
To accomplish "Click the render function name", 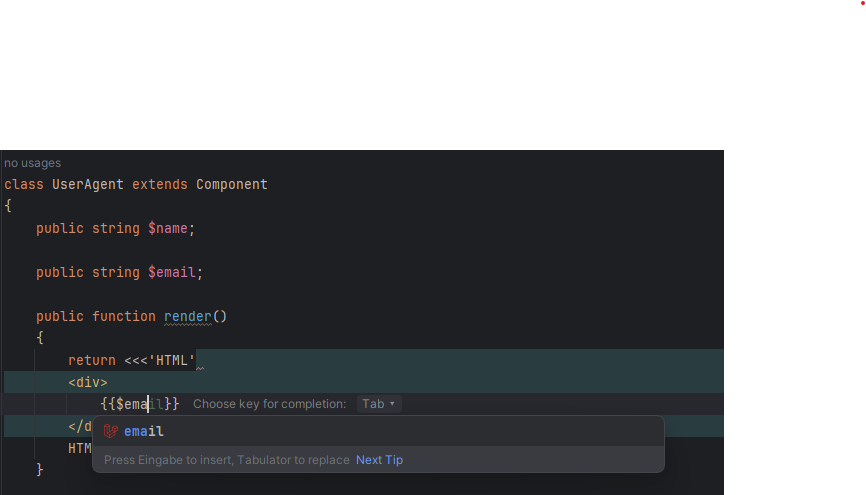I will 188,317.
